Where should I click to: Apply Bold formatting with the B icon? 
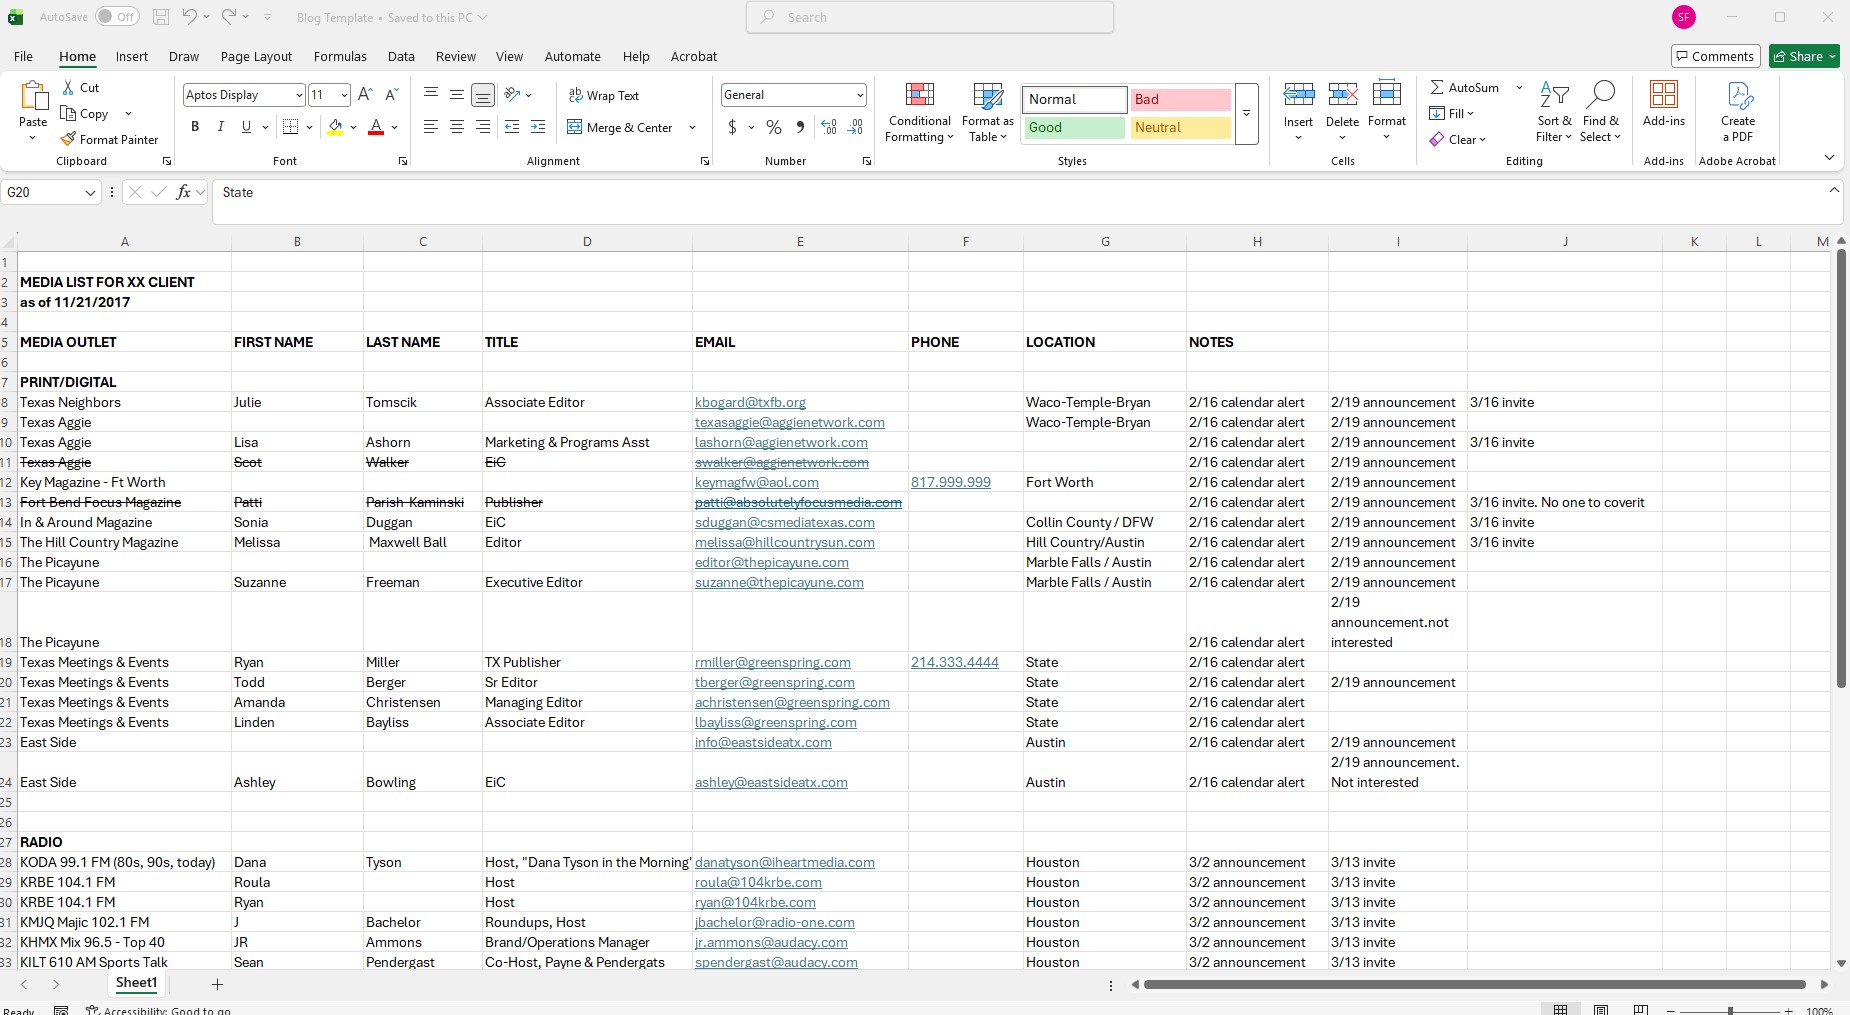click(x=195, y=127)
